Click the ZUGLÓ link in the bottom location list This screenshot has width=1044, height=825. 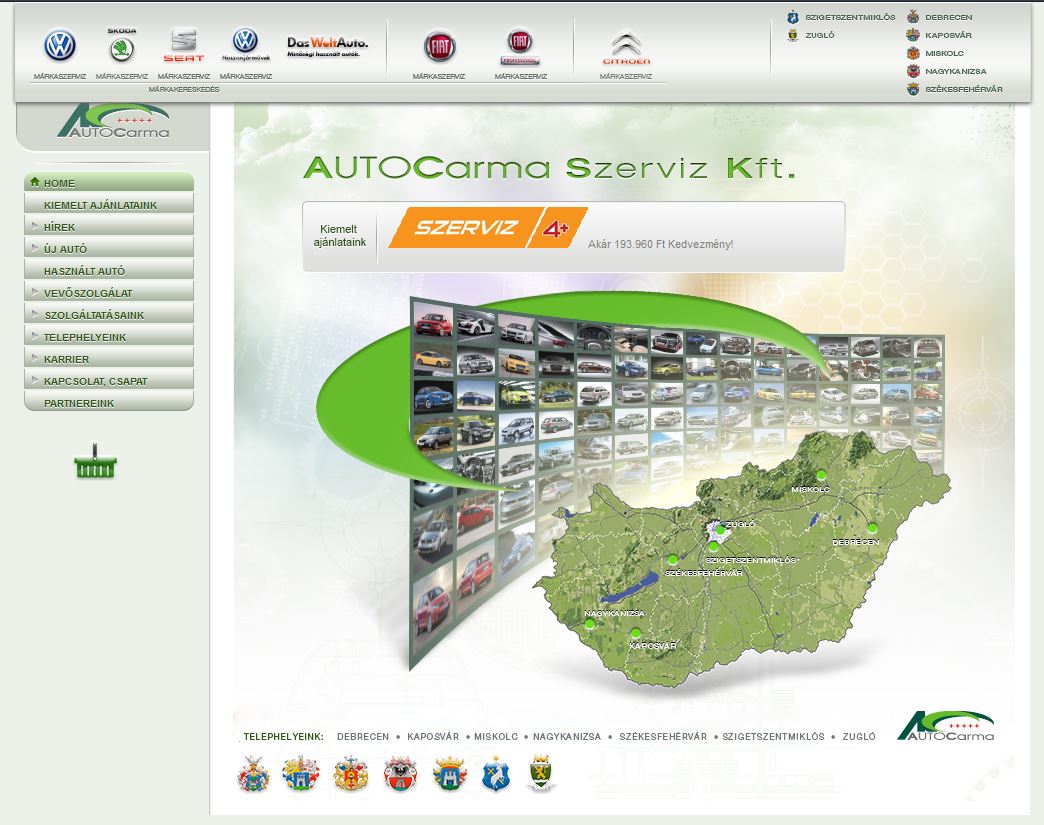[859, 736]
